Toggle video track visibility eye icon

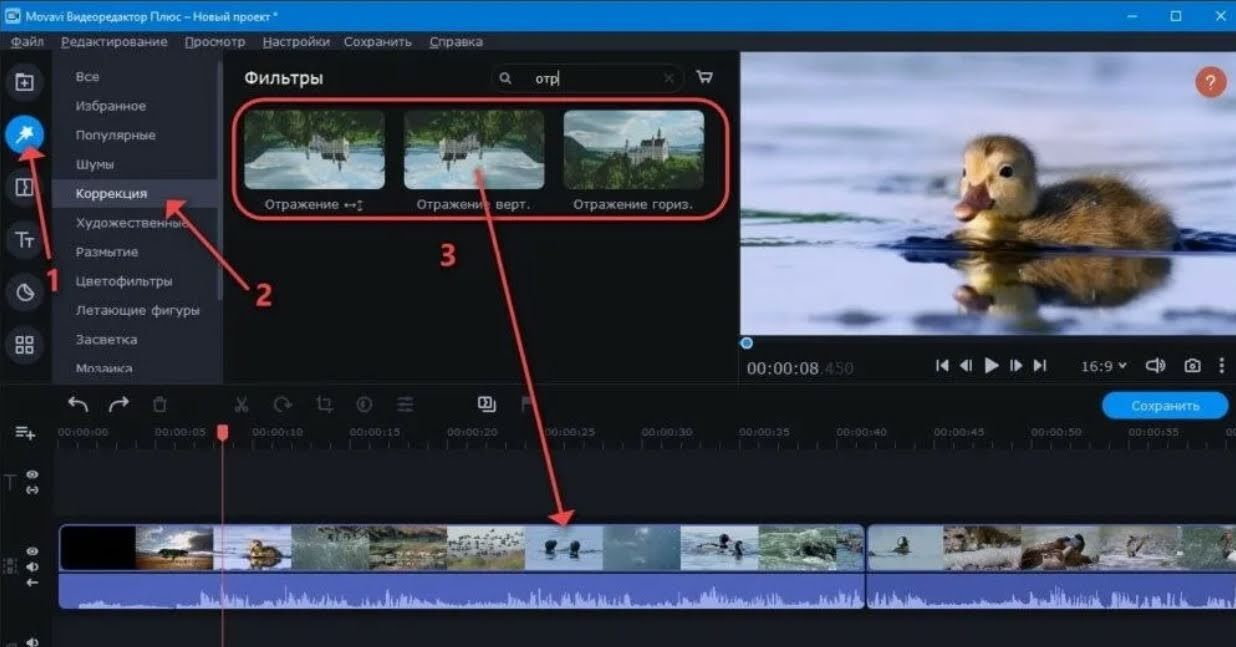coord(32,550)
